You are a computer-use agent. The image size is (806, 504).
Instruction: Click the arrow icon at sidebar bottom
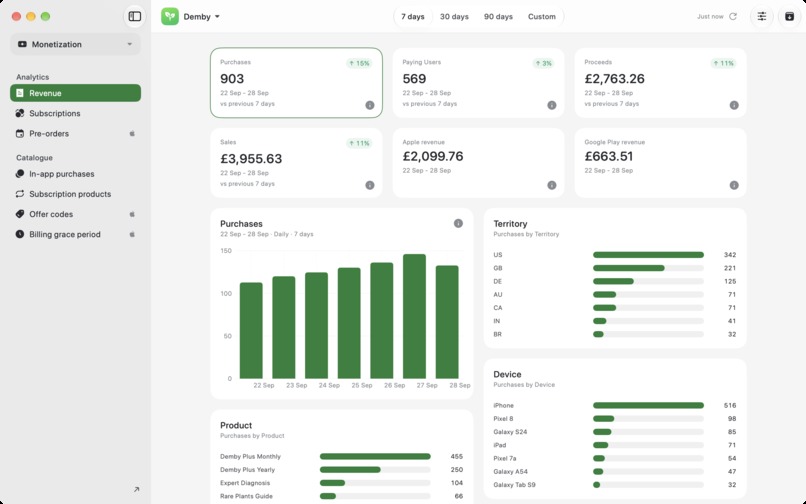click(x=136, y=490)
